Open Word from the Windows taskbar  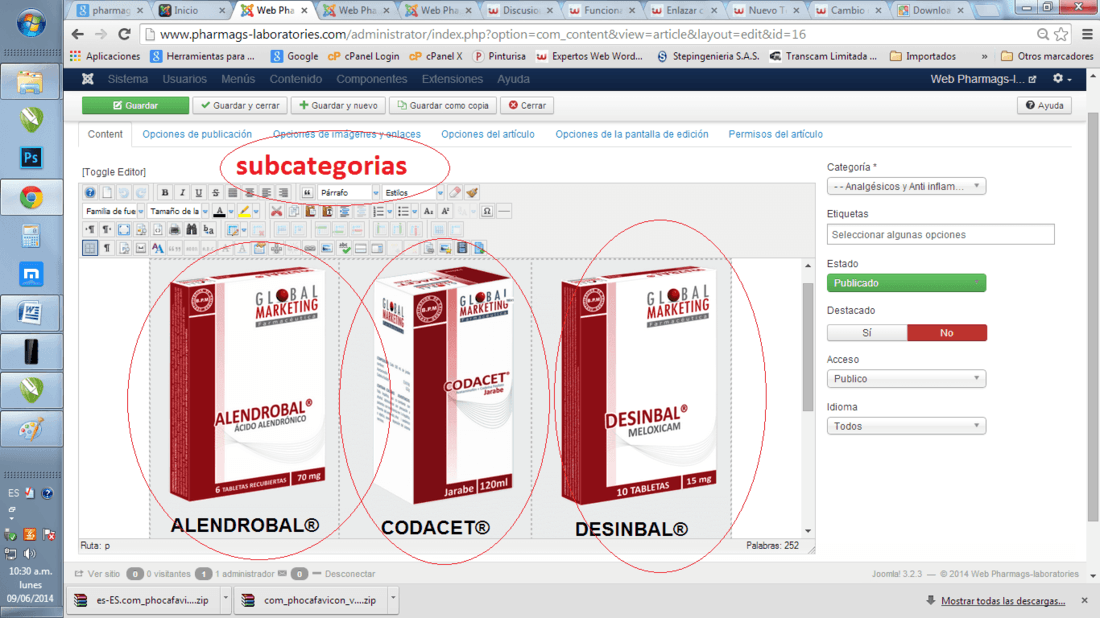click(31, 312)
